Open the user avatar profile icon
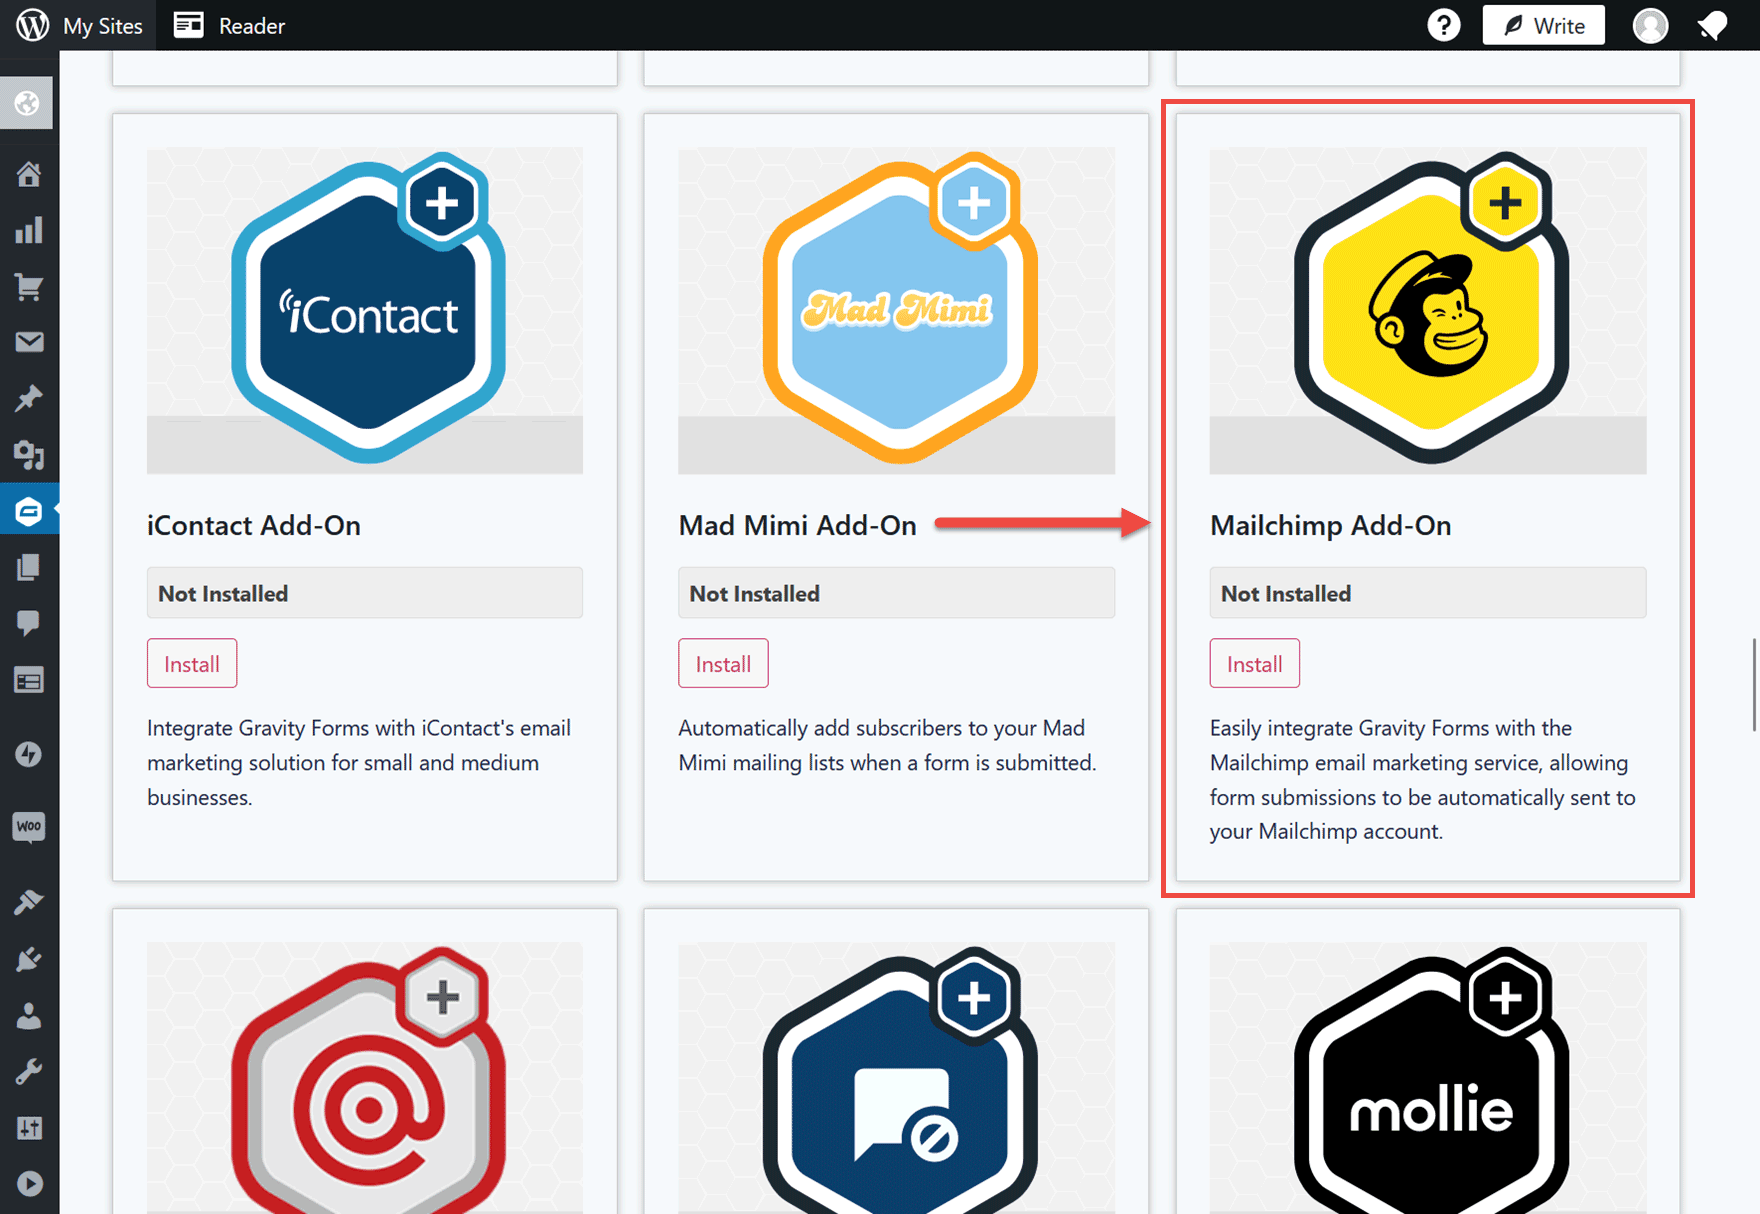1760x1214 pixels. click(x=1650, y=25)
